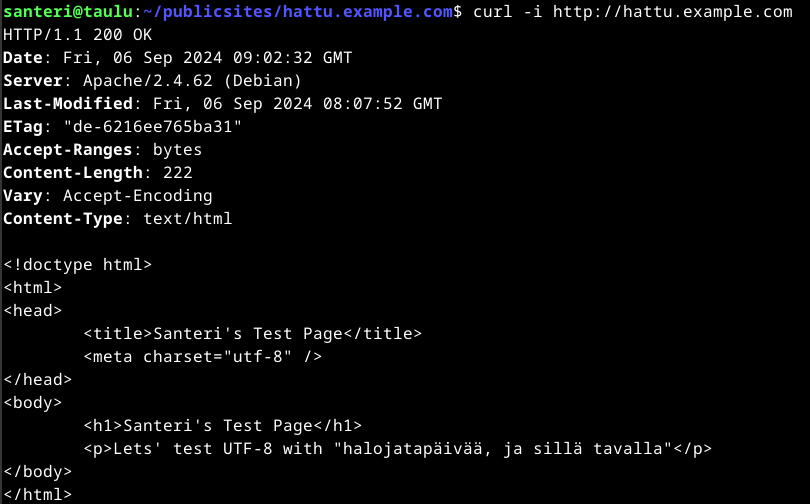Click the <!doctype html> line
810x504 pixels.
point(78,265)
